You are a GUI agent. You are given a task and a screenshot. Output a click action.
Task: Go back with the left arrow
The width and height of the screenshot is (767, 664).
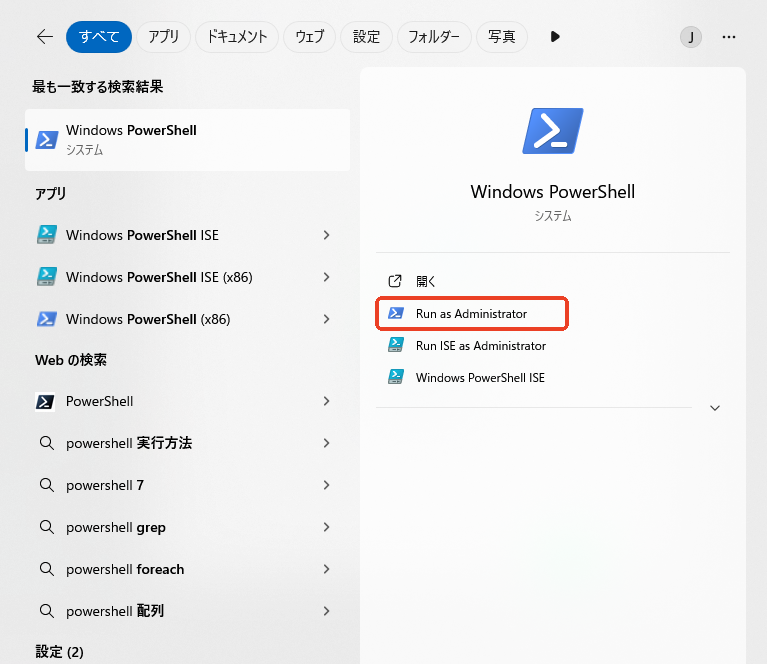click(x=45, y=37)
